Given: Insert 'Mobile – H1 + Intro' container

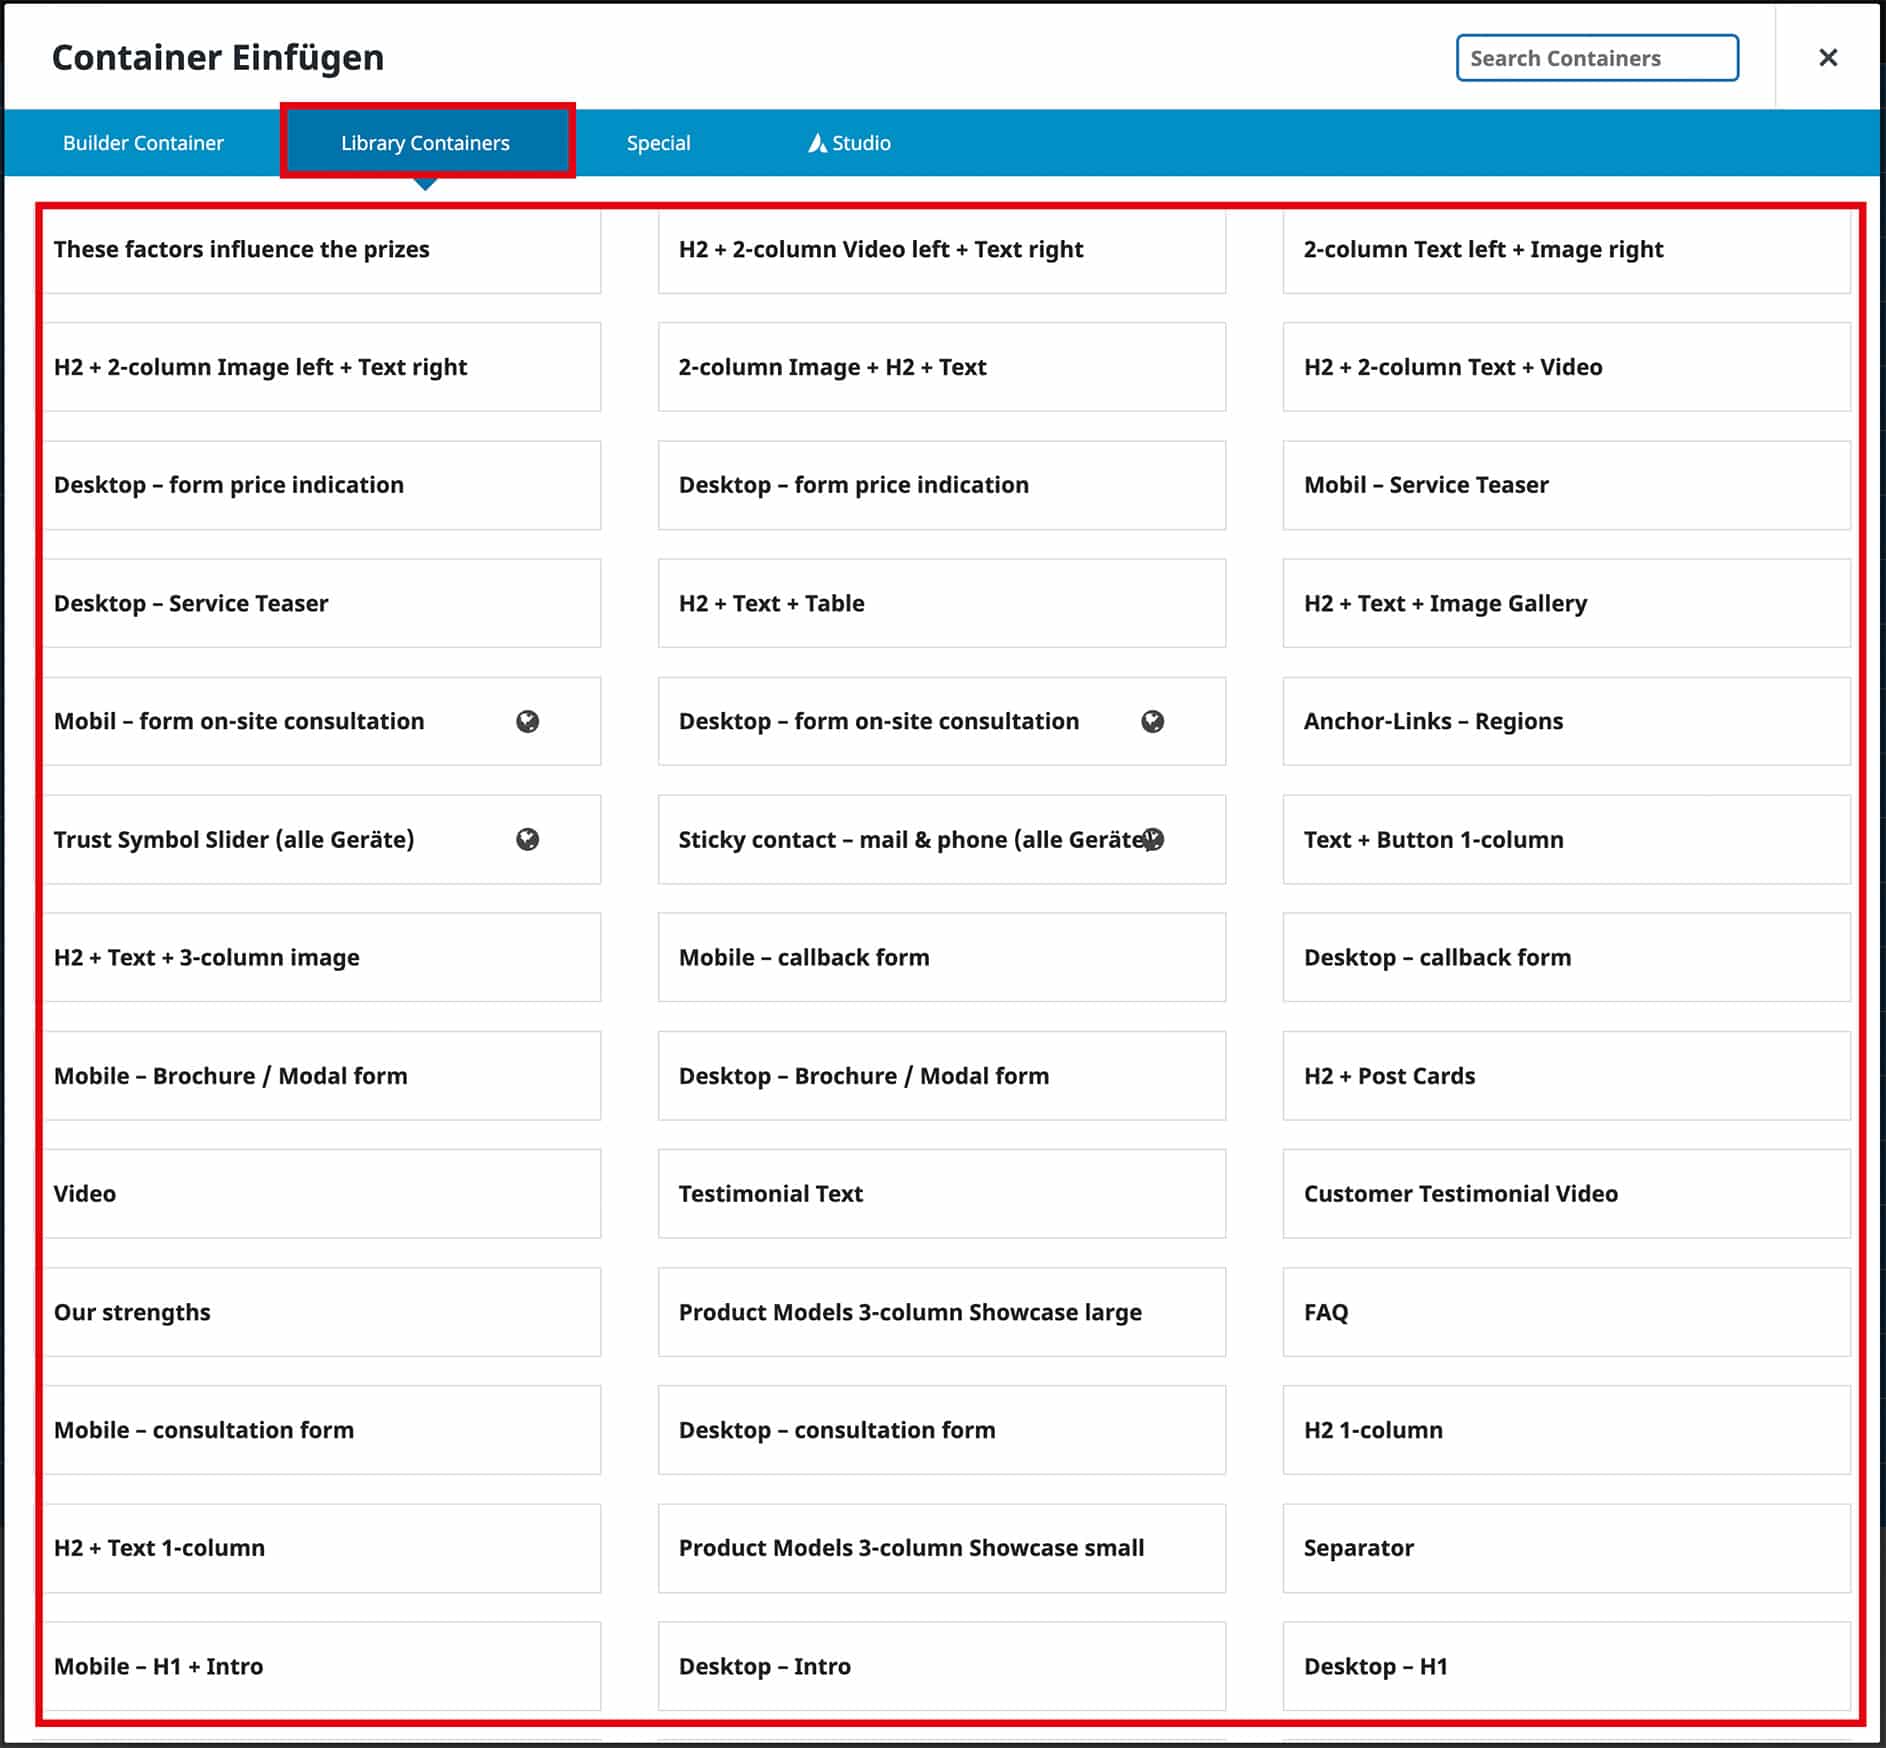Looking at the screenshot, I should click(321, 1667).
